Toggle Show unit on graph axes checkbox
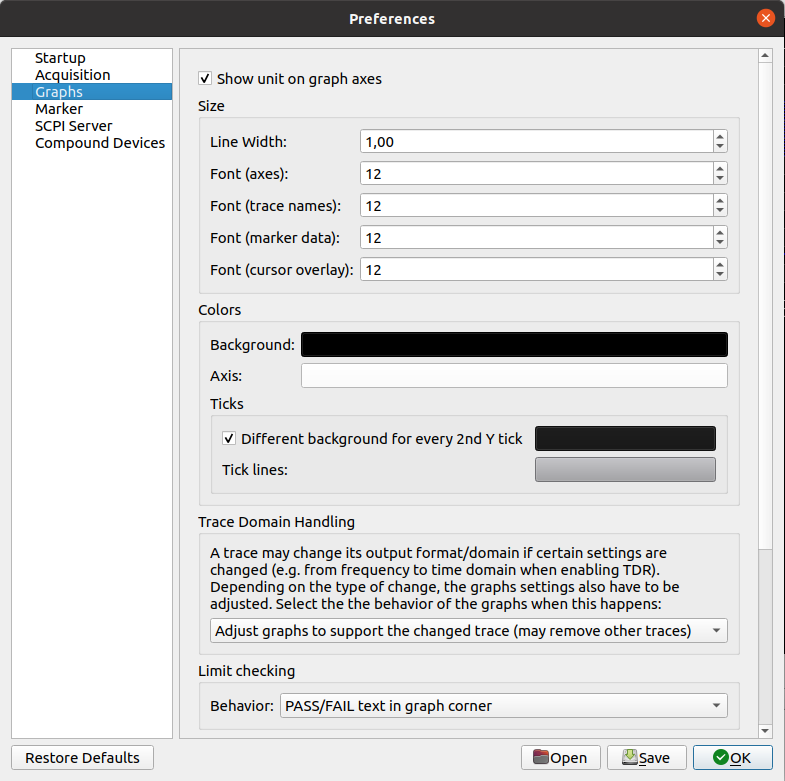The image size is (785, 781). [x=206, y=78]
